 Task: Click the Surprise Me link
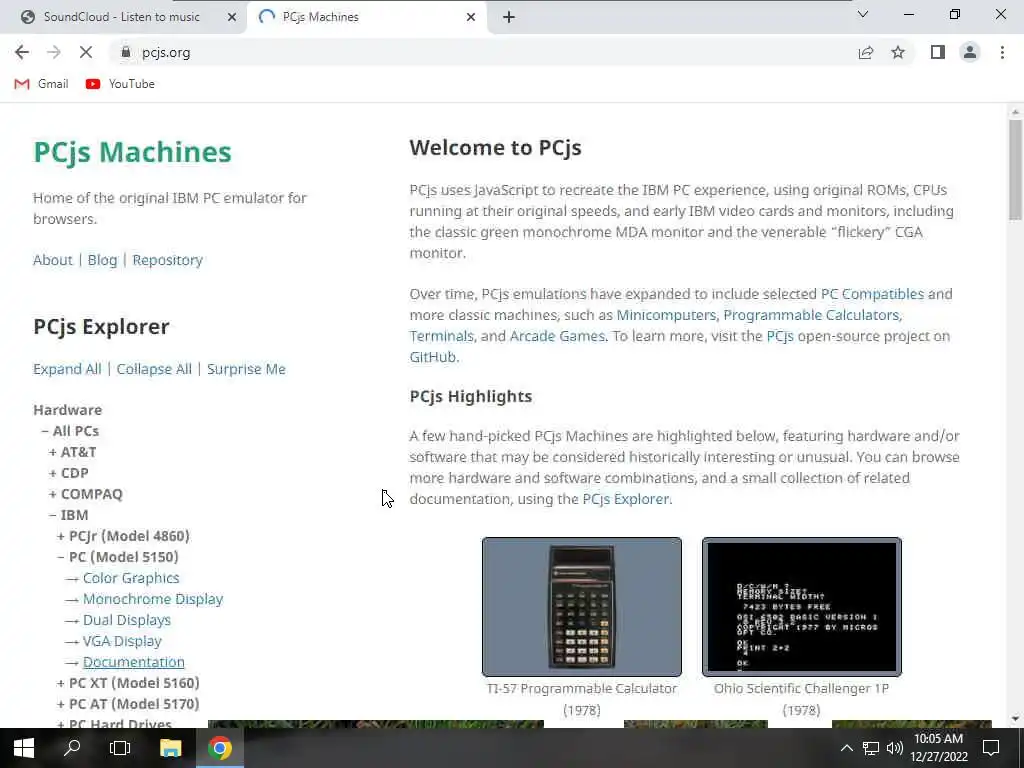pyautogui.click(x=246, y=369)
